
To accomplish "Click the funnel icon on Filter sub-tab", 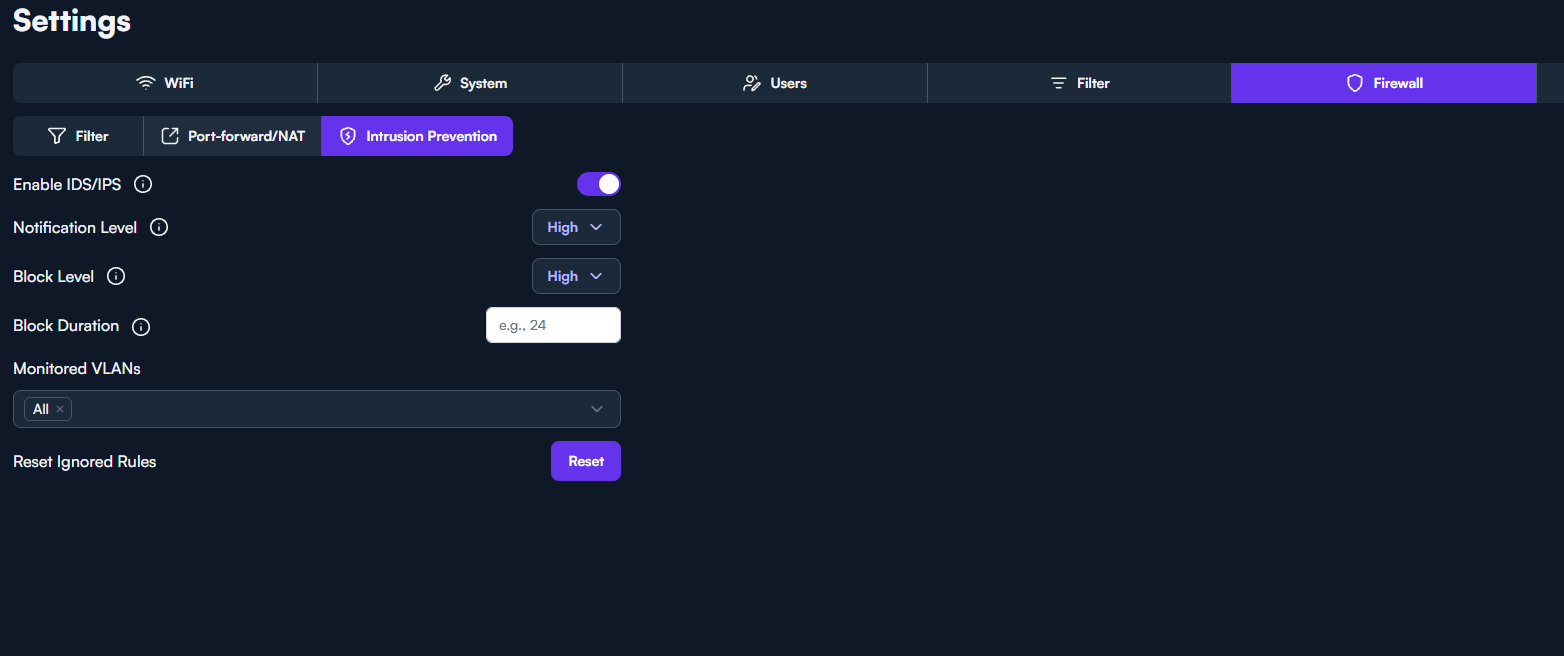I will tap(57, 136).
